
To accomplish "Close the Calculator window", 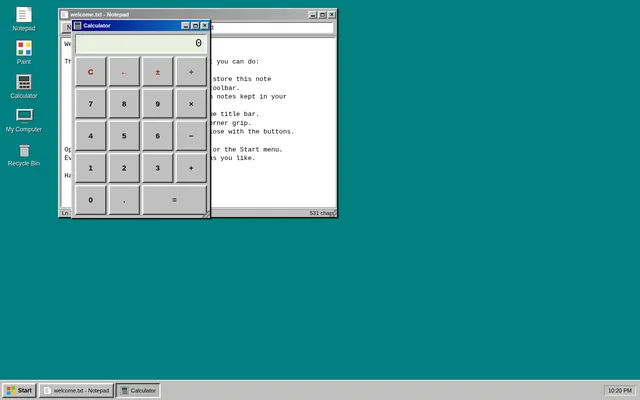I will point(204,26).
